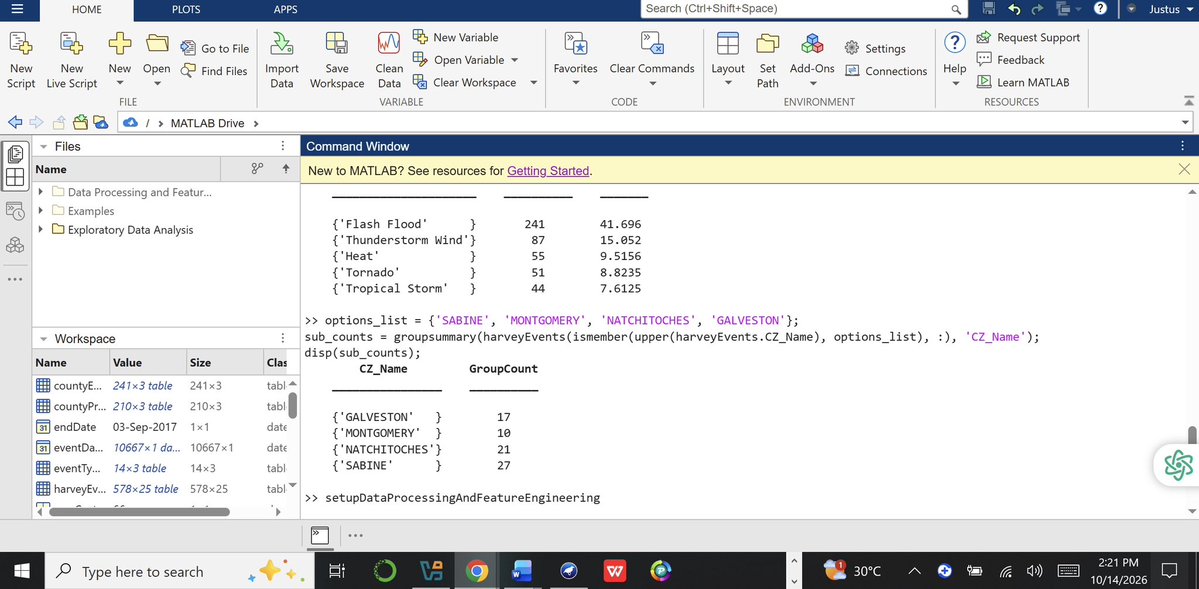Click the Workspace grid sidebar icon
Screen dimensions: 1199x589
(x=15, y=178)
